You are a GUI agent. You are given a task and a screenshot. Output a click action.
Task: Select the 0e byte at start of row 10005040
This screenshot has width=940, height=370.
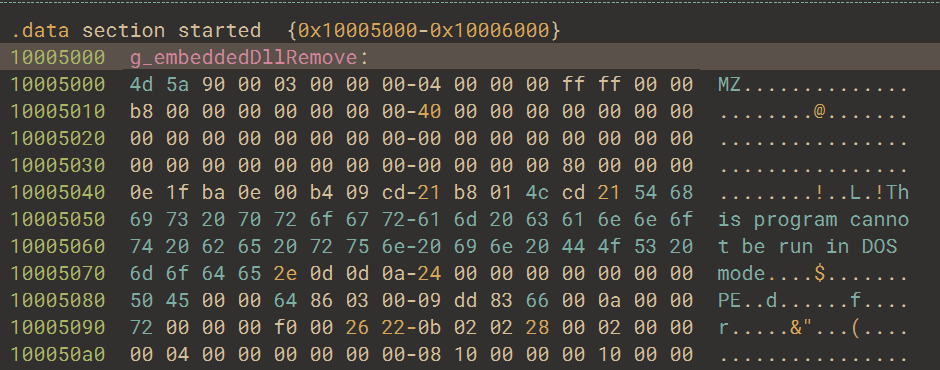(x=141, y=192)
